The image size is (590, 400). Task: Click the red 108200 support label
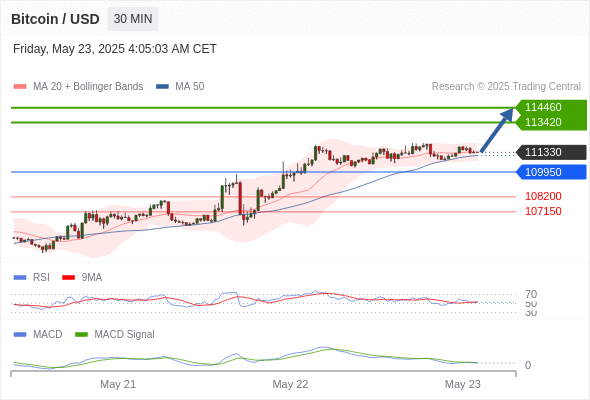click(543, 196)
